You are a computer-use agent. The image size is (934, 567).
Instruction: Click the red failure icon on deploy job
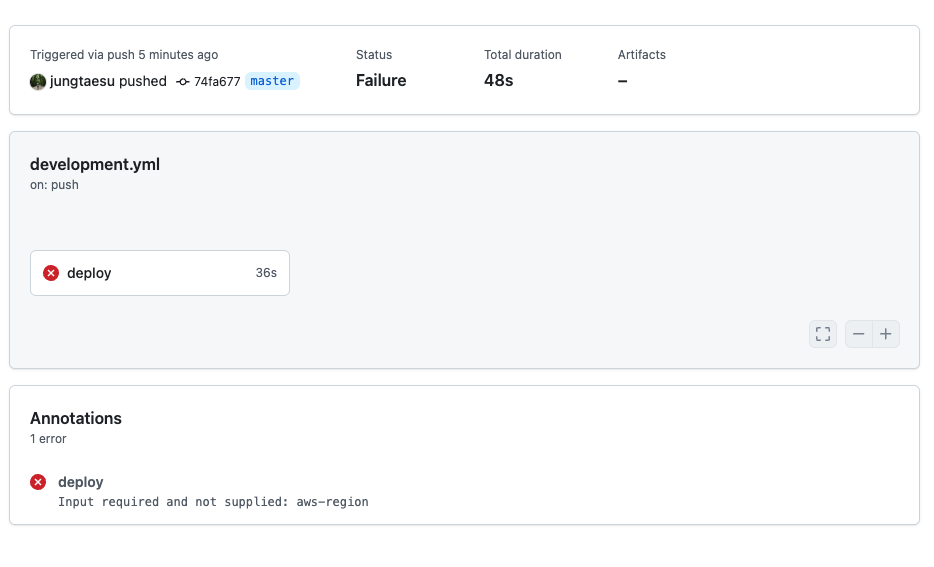[51, 273]
